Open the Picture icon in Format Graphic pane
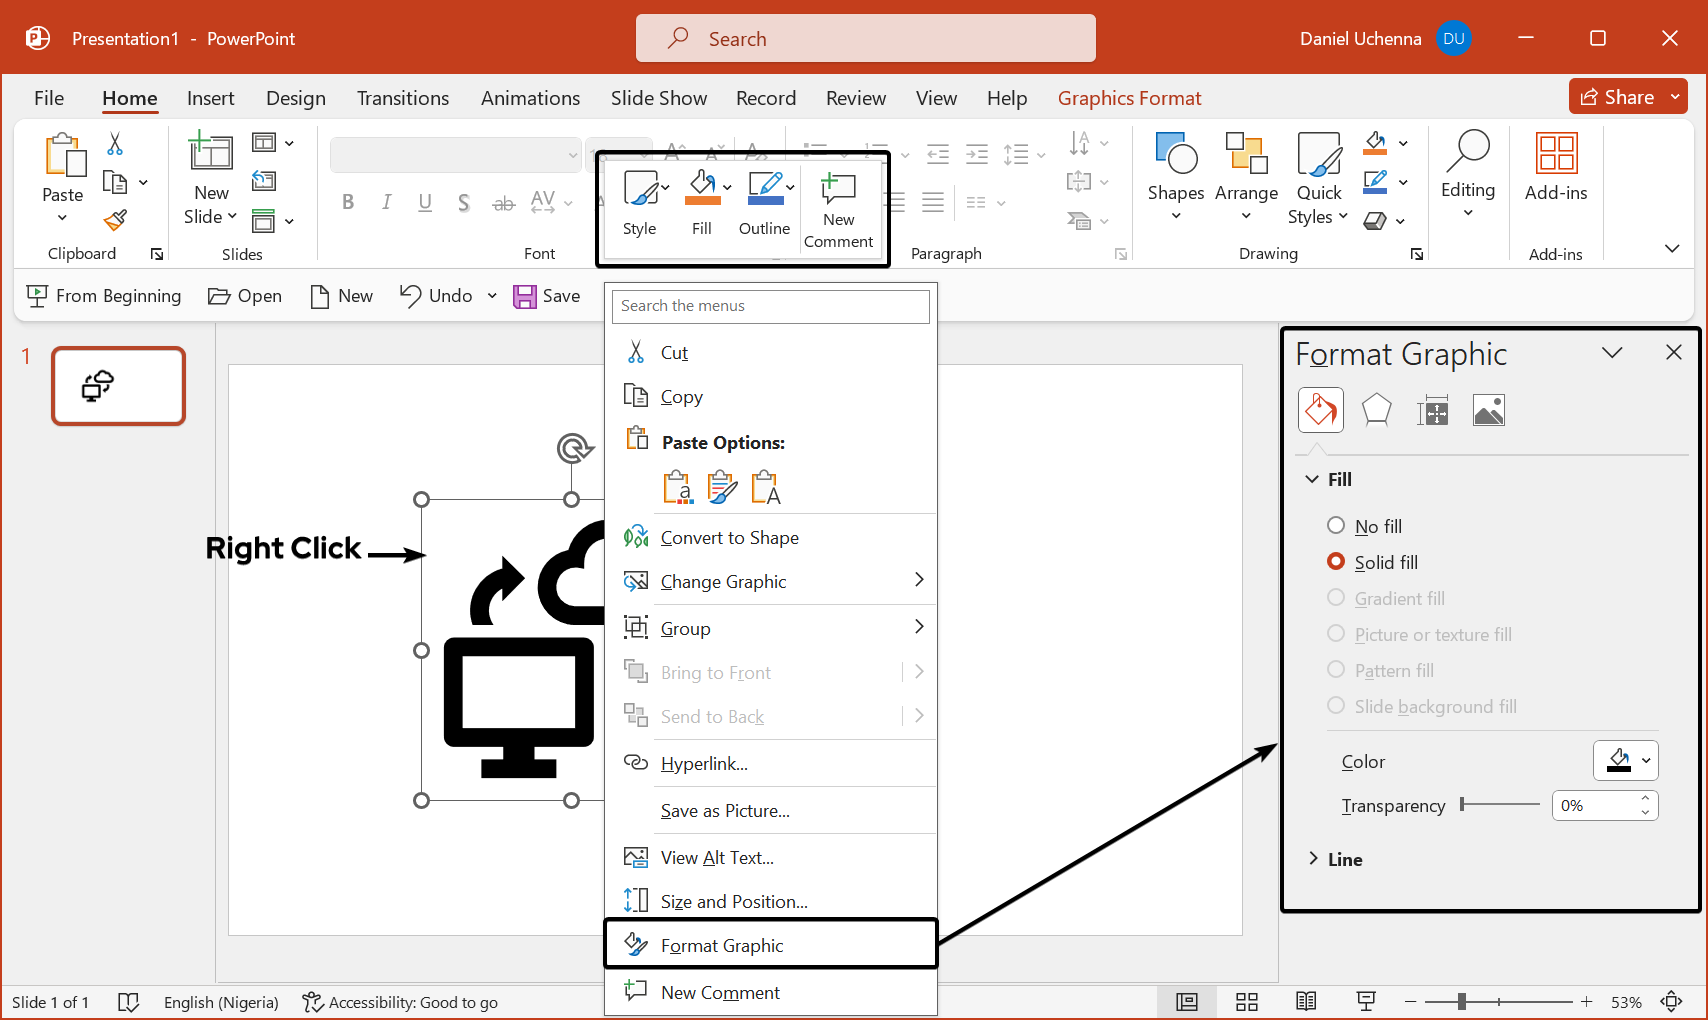 [1489, 409]
